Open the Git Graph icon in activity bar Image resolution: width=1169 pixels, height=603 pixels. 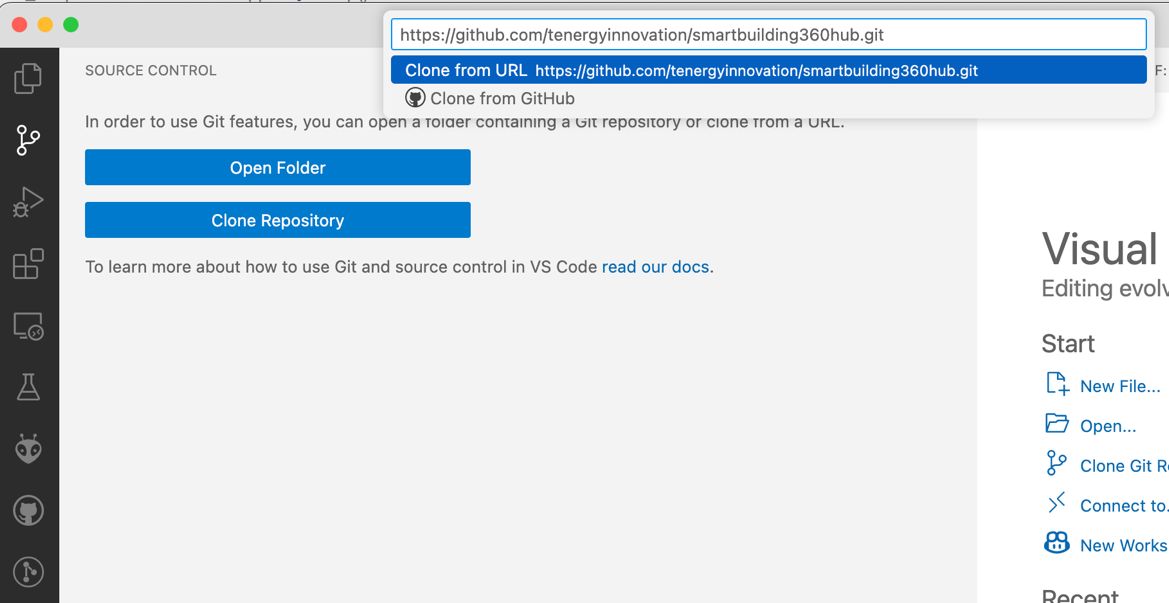28,572
